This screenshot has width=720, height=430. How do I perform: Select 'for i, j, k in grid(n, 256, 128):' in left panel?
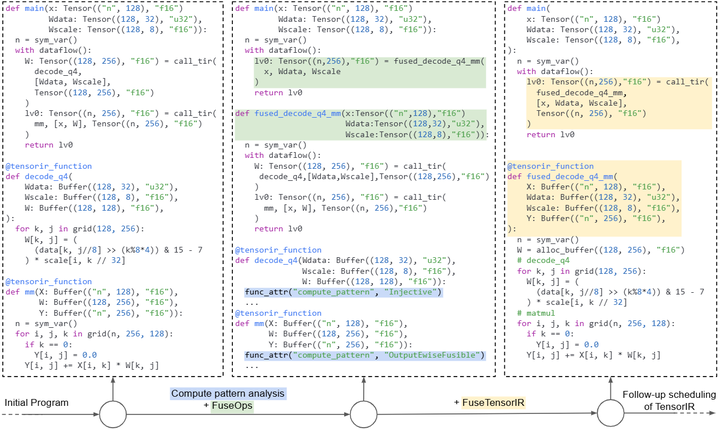pos(94,334)
